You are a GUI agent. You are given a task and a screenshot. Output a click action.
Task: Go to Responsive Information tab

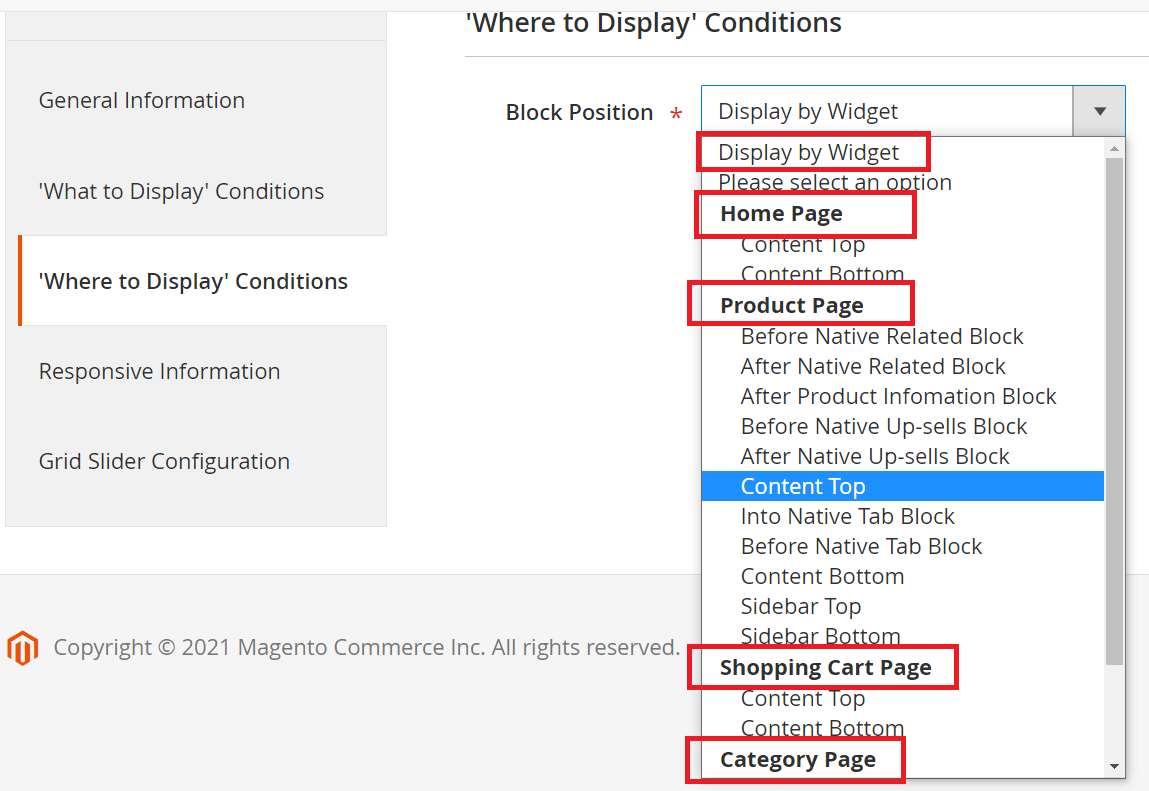(159, 371)
